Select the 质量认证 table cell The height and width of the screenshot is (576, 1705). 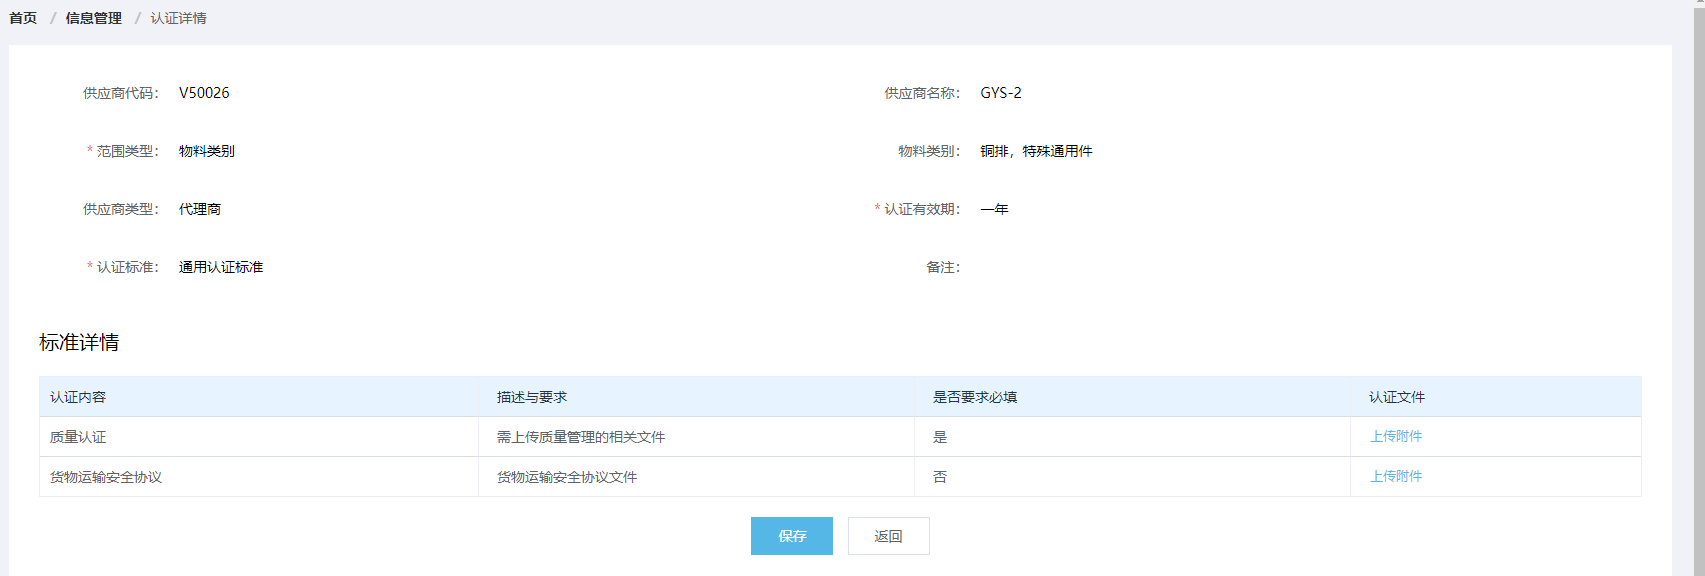pos(78,437)
